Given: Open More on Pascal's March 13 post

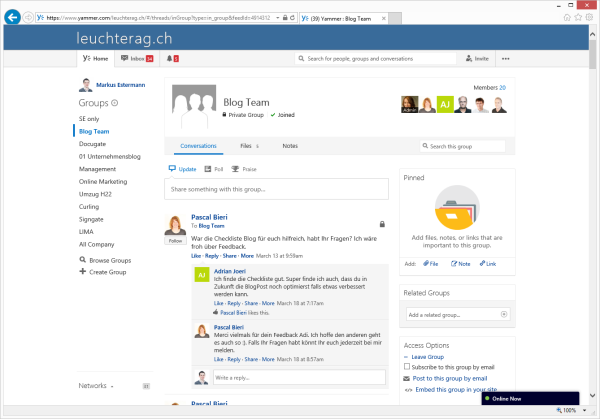Looking at the screenshot, I should pos(247,256).
